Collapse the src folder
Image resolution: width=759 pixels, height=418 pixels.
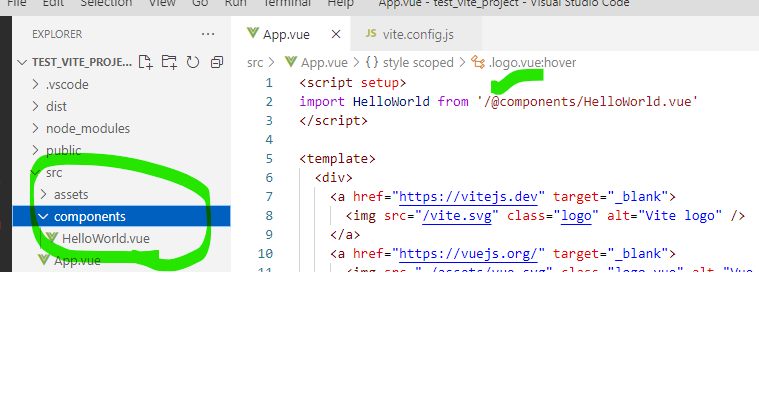point(35,173)
